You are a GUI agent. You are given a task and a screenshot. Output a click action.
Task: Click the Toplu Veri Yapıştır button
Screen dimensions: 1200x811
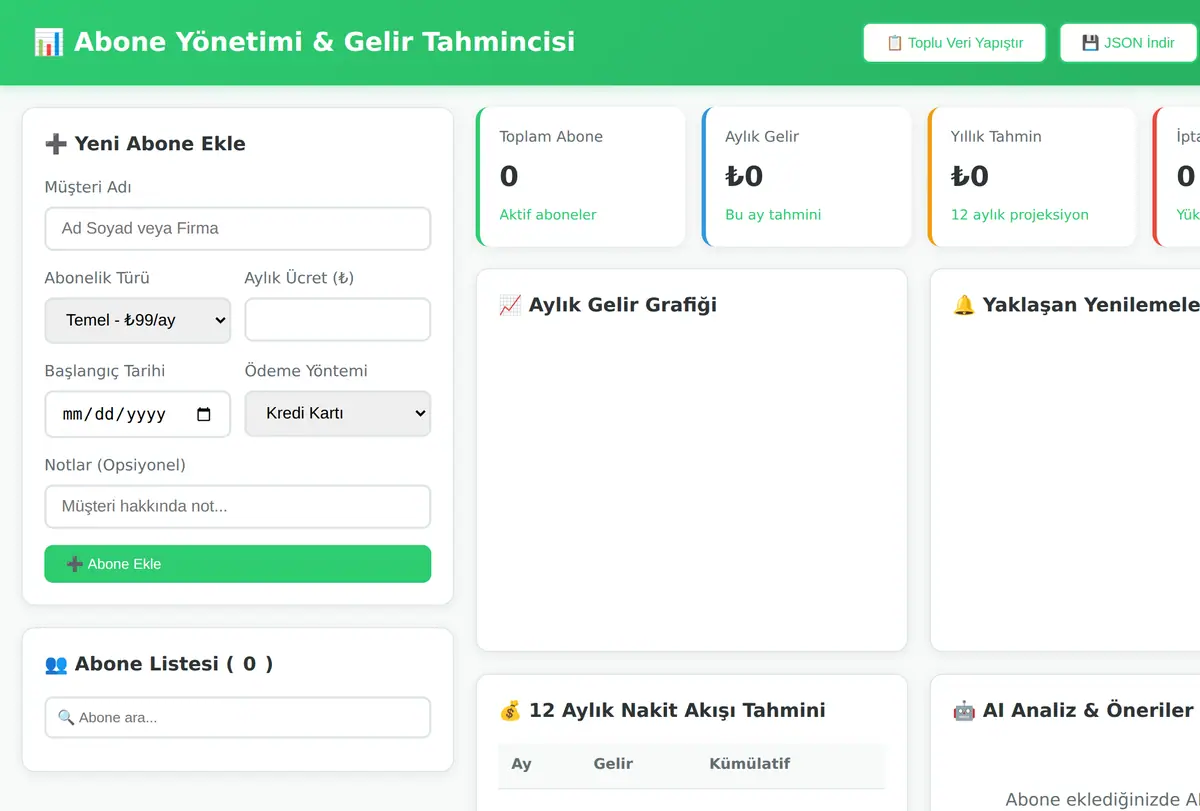(954, 43)
